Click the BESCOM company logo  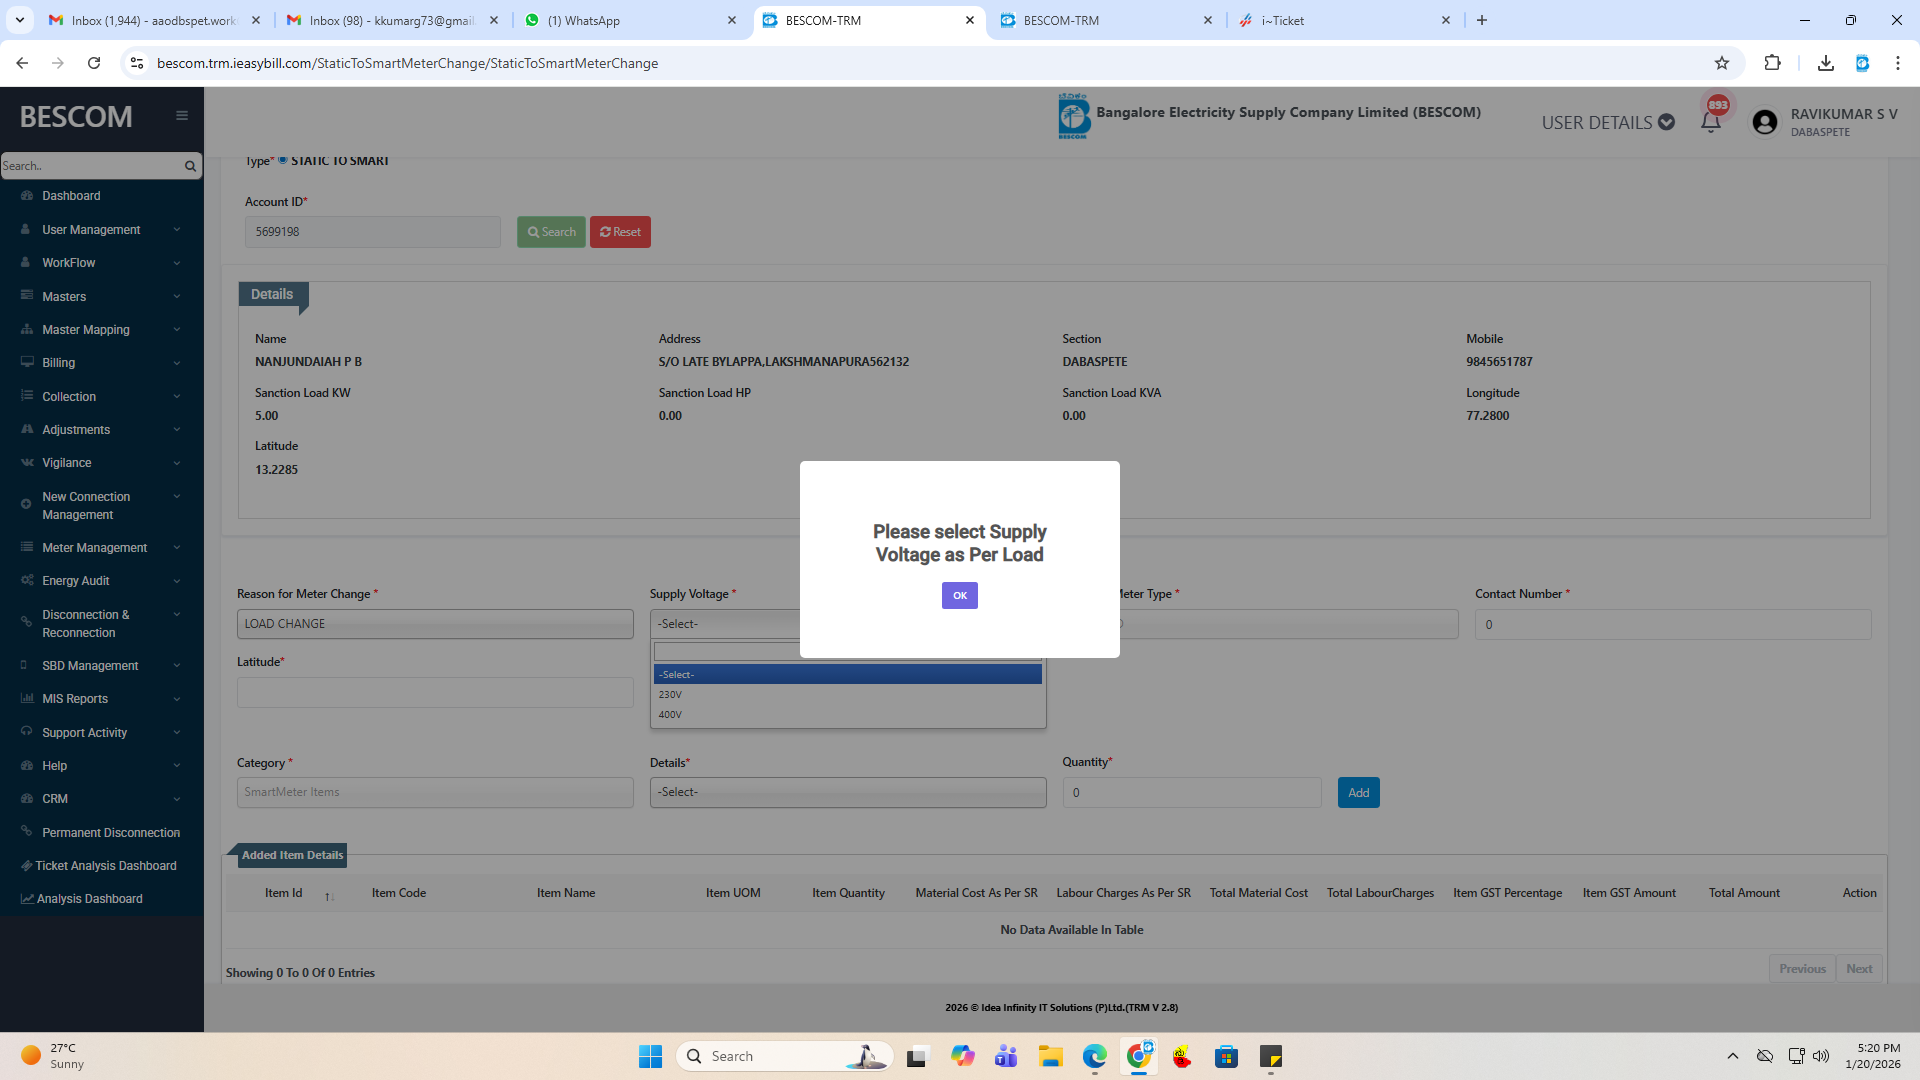tap(1073, 116)
